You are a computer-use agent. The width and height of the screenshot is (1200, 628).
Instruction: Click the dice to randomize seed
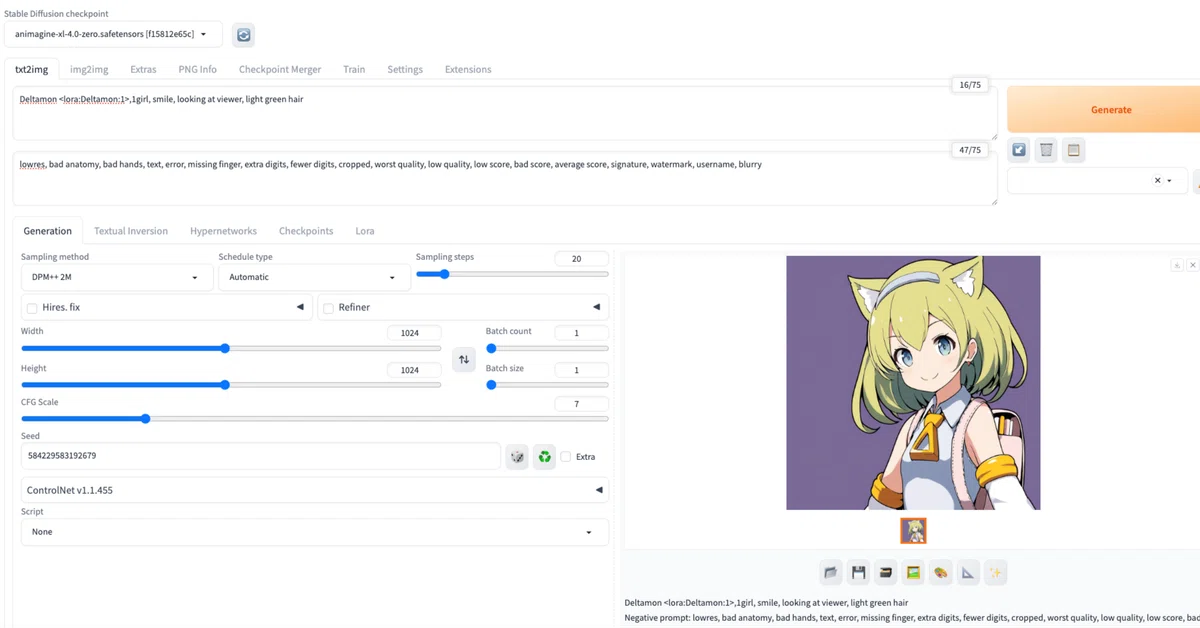tap(517, 457)
